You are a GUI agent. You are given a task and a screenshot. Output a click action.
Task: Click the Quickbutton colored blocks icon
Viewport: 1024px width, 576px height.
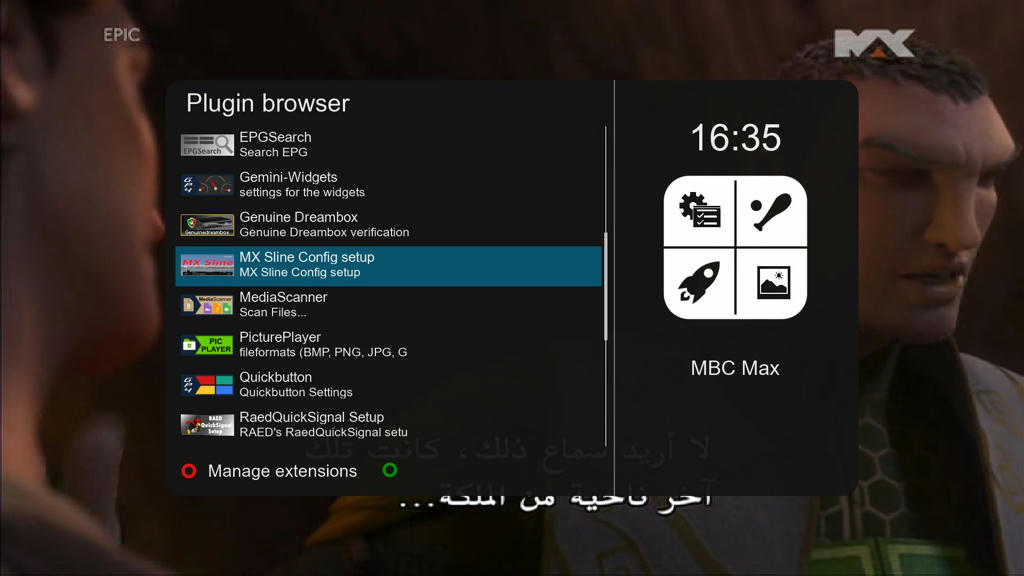(x=207, y=385)
